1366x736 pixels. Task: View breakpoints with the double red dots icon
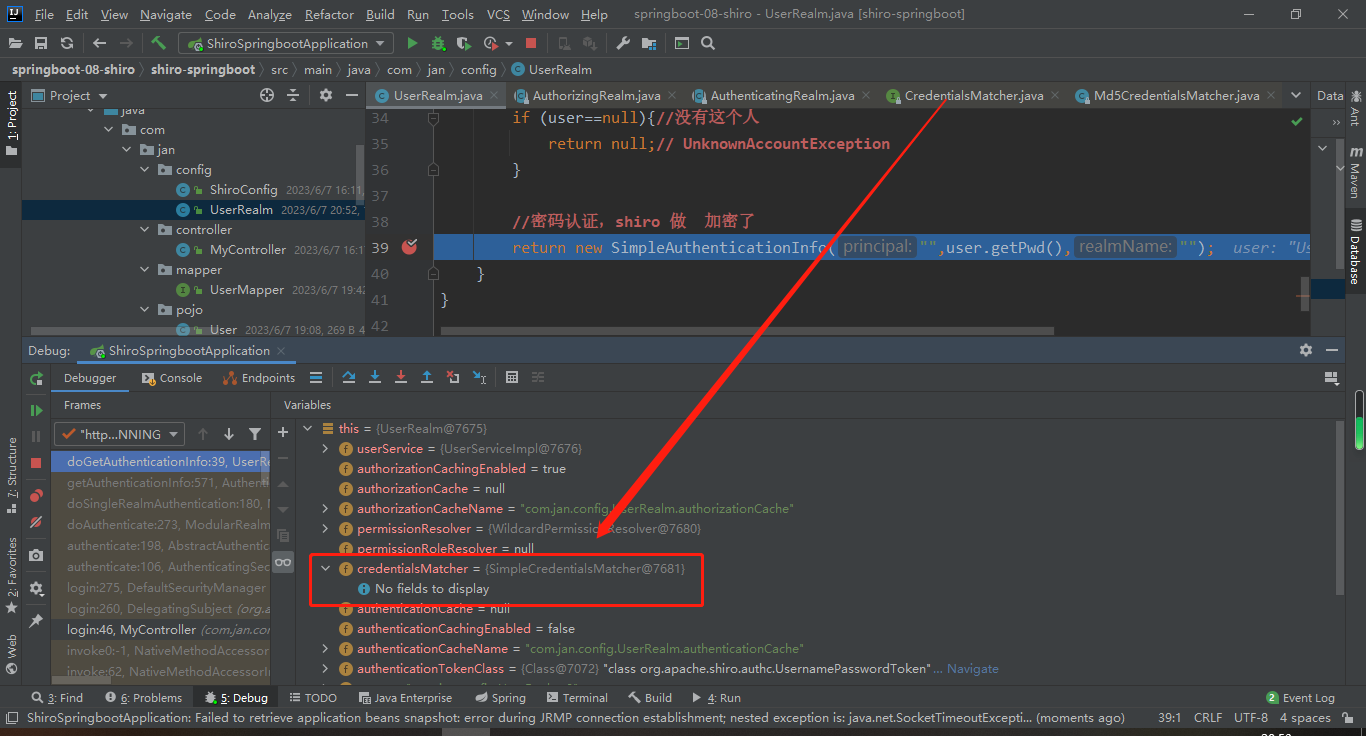pos(36,495)
